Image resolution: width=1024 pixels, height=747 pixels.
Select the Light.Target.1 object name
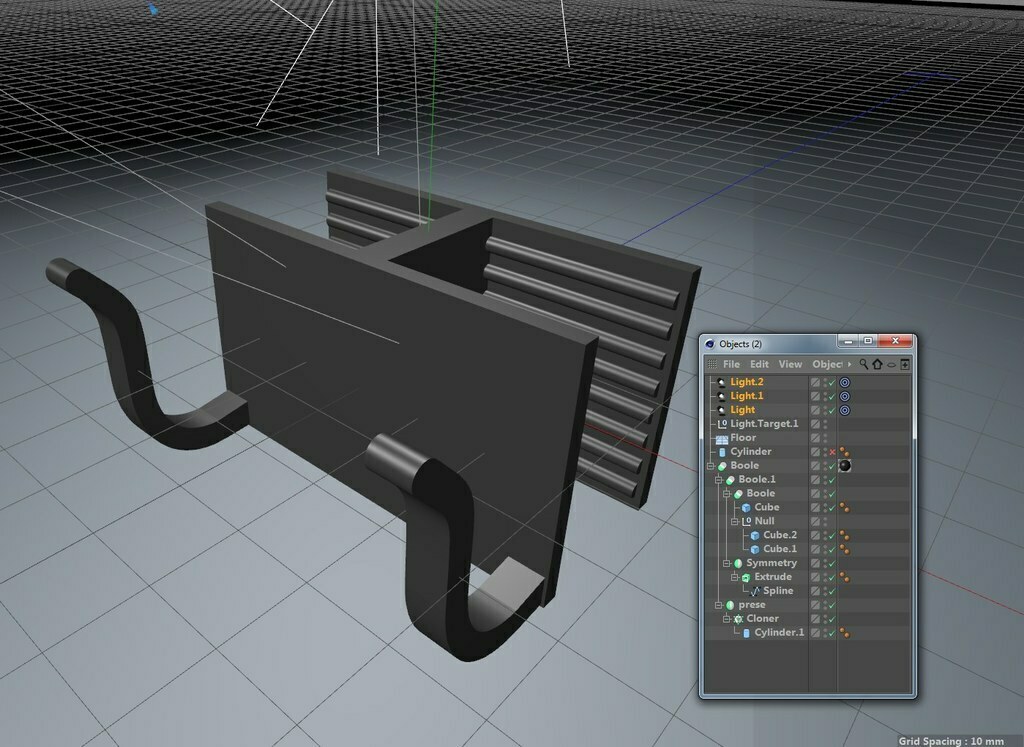[764, 423]
